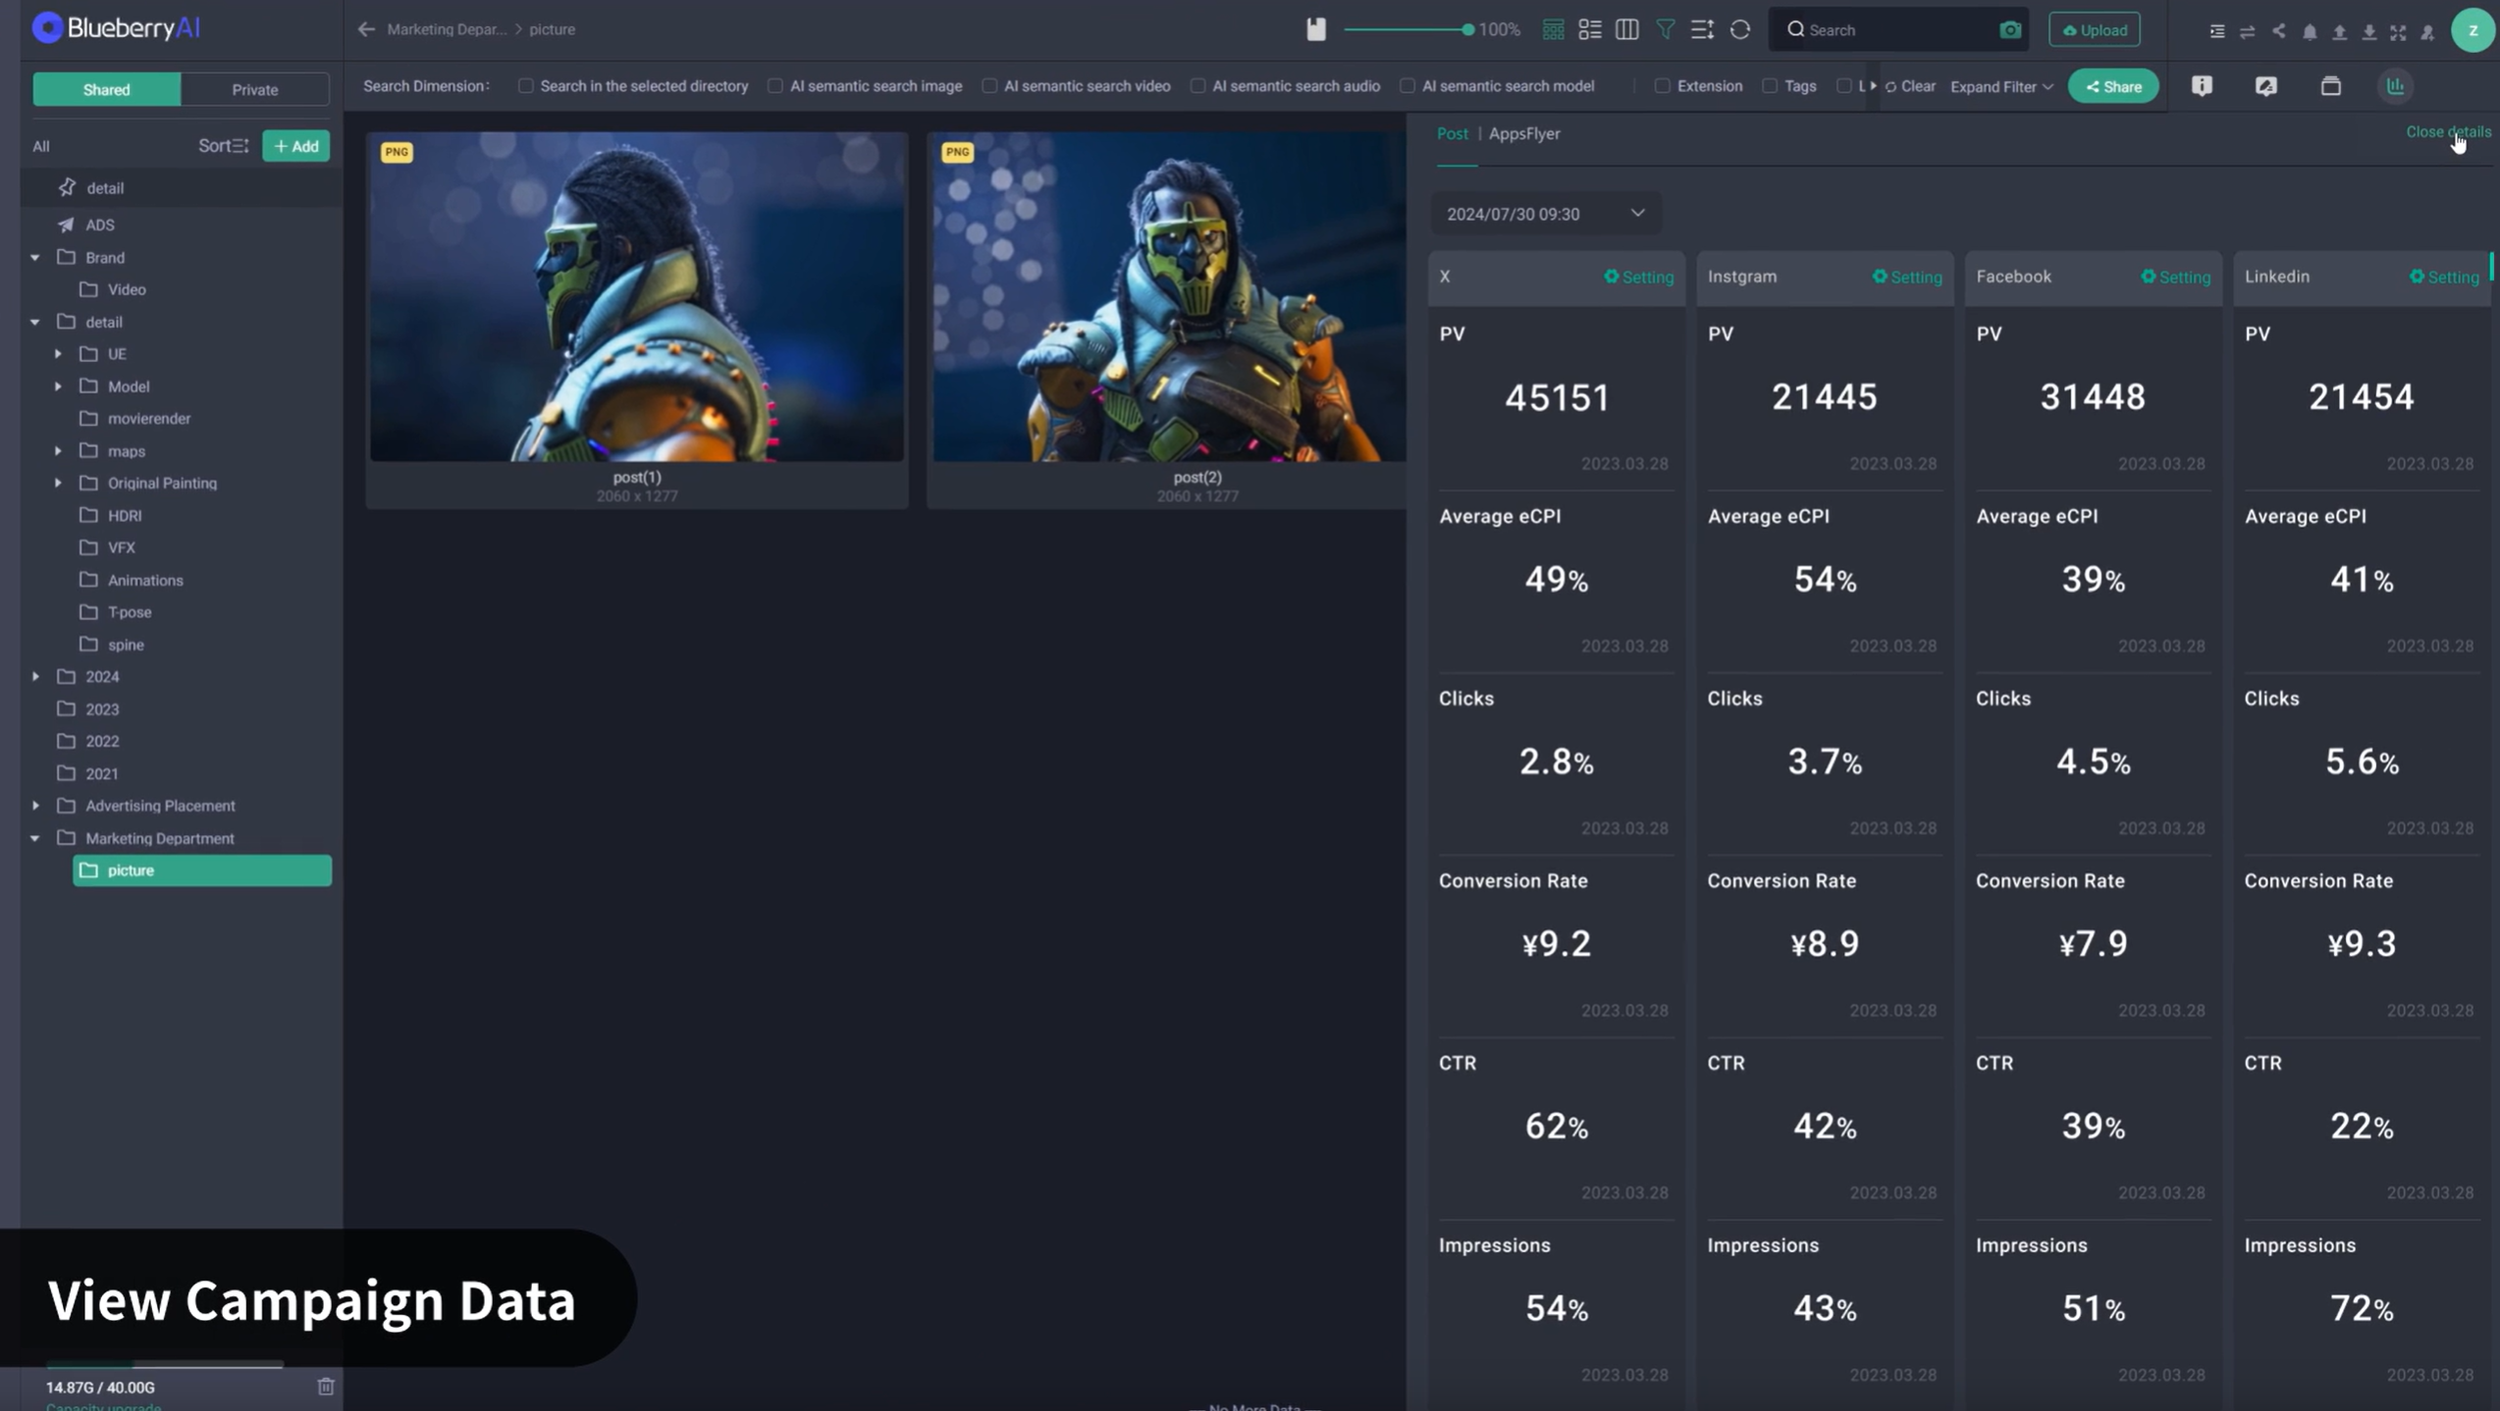Switch to column view layout

tap(1627, 29)
